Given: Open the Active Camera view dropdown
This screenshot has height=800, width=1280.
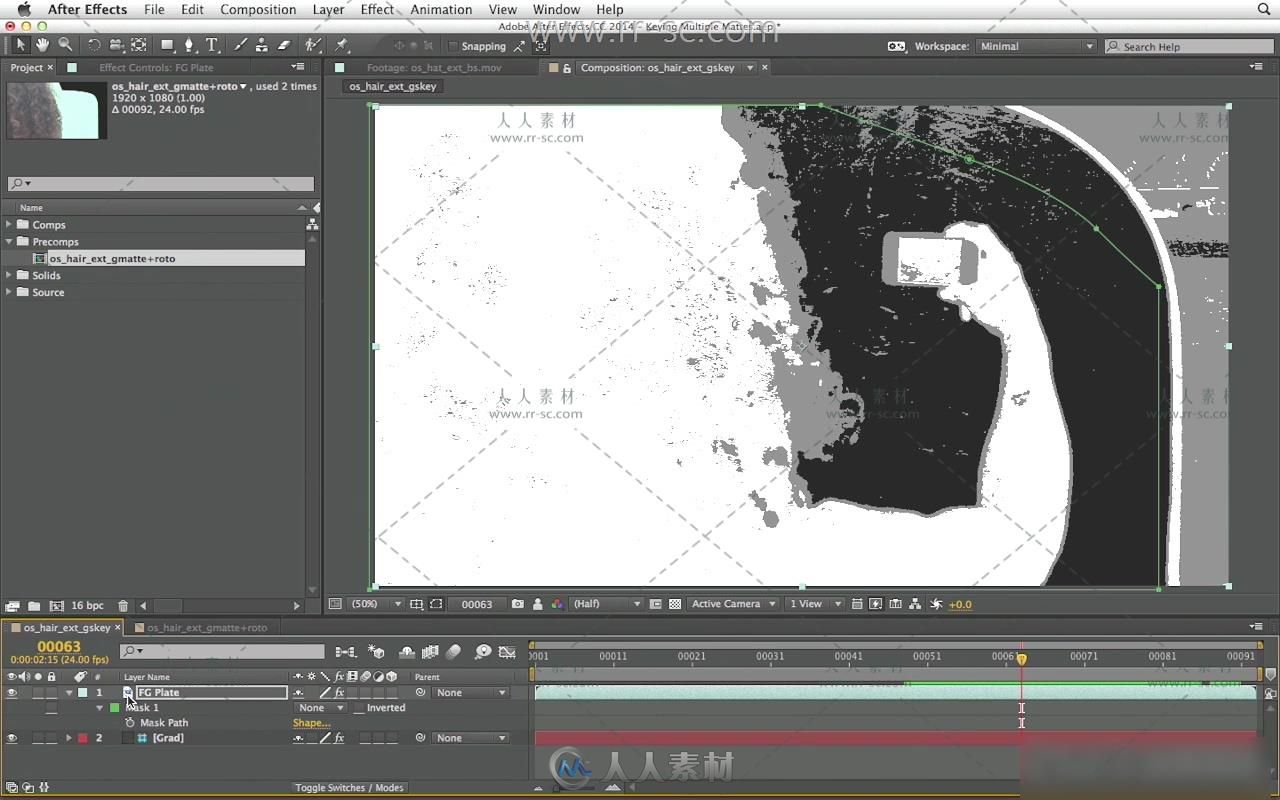Looking at the screenshot, I should click(734, 604).
